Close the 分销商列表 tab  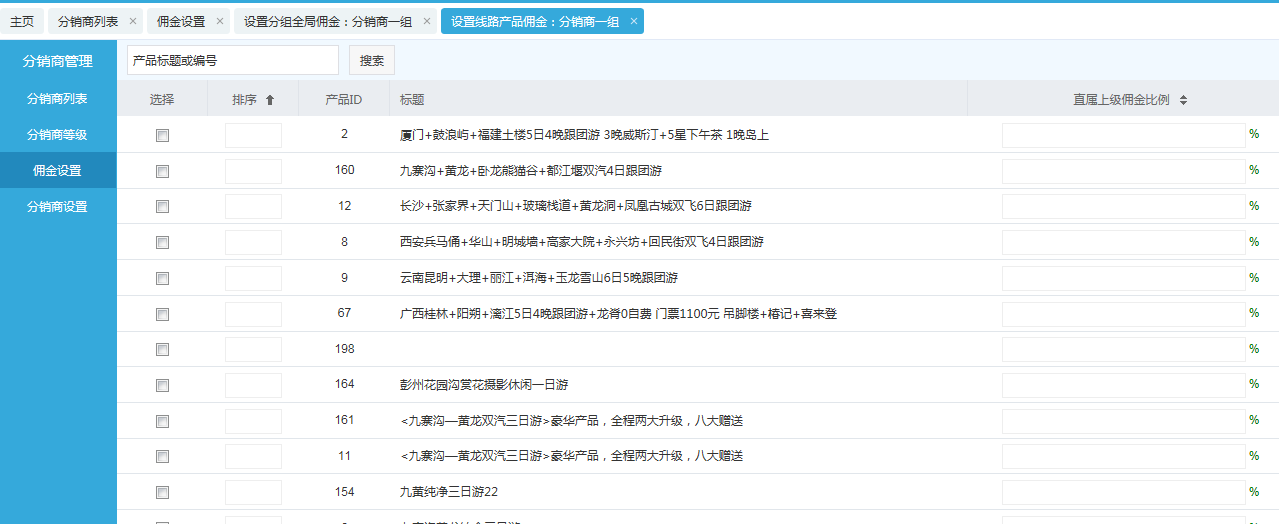[x=132, y=21]
